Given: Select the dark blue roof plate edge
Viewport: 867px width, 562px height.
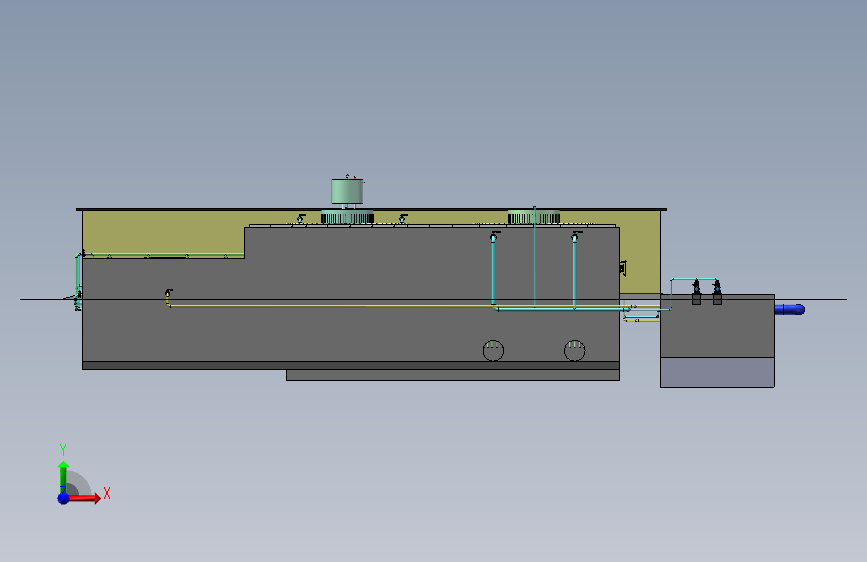Looking at the screenshot, I should pos(371,209).
